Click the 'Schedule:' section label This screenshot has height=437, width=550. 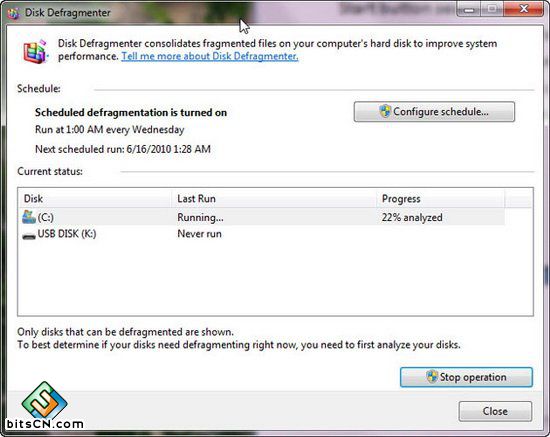(39, 89)
